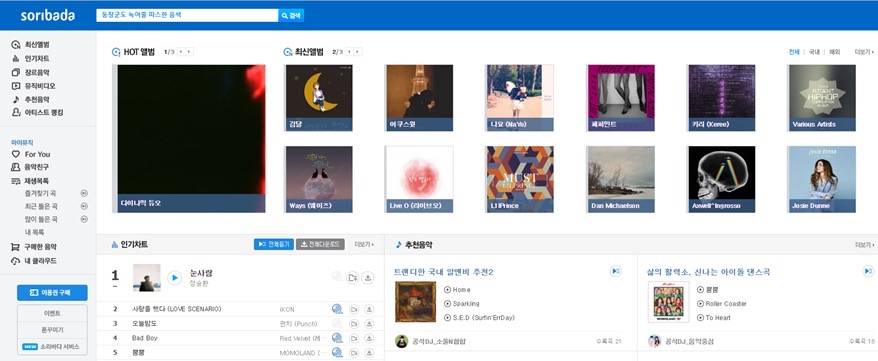Image resolution: width=878 pixels, height=361 pixels.
Task: Go to previous page of 최신앨범
Action: pyautogui.click(x=349, y=52)
